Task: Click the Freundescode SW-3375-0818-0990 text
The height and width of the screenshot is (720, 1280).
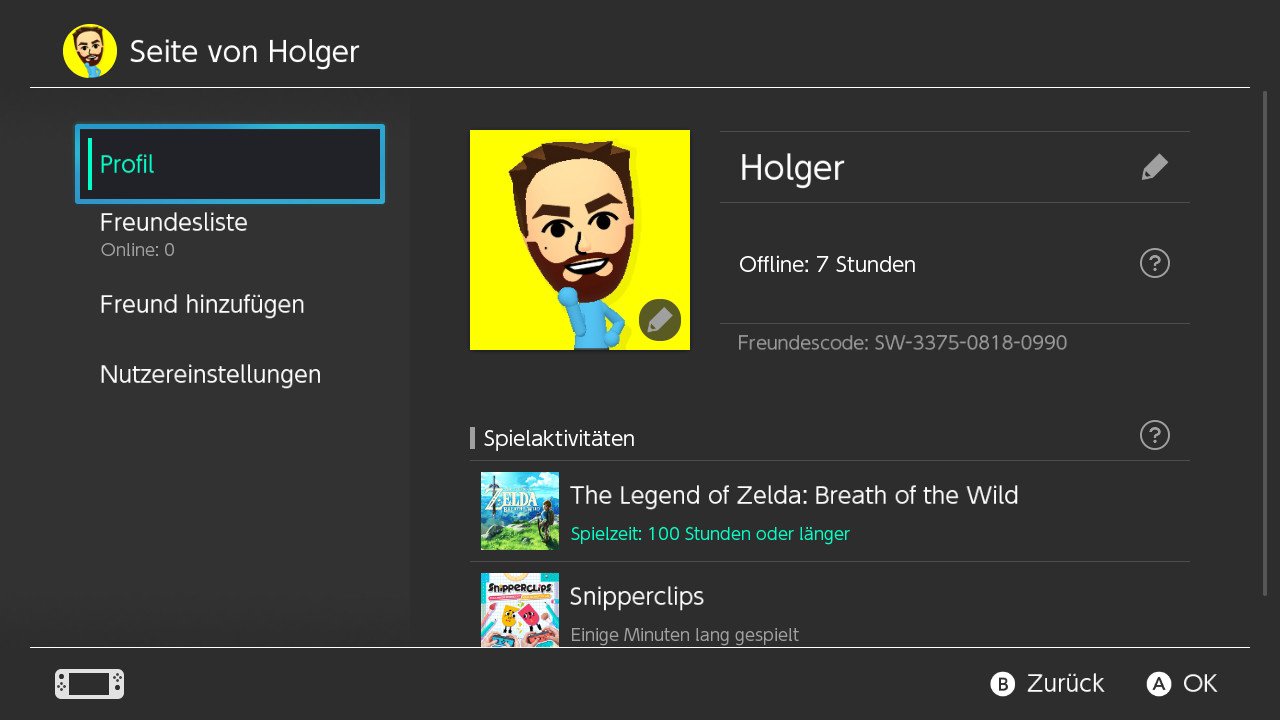Action: point(902,343)
